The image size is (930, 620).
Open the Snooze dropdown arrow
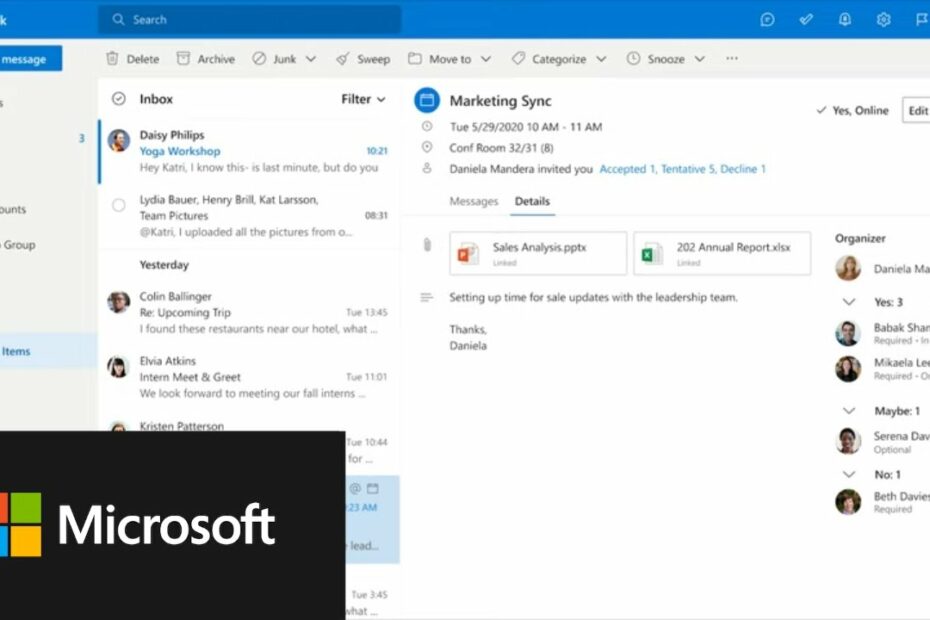click(x=700, y=59)
